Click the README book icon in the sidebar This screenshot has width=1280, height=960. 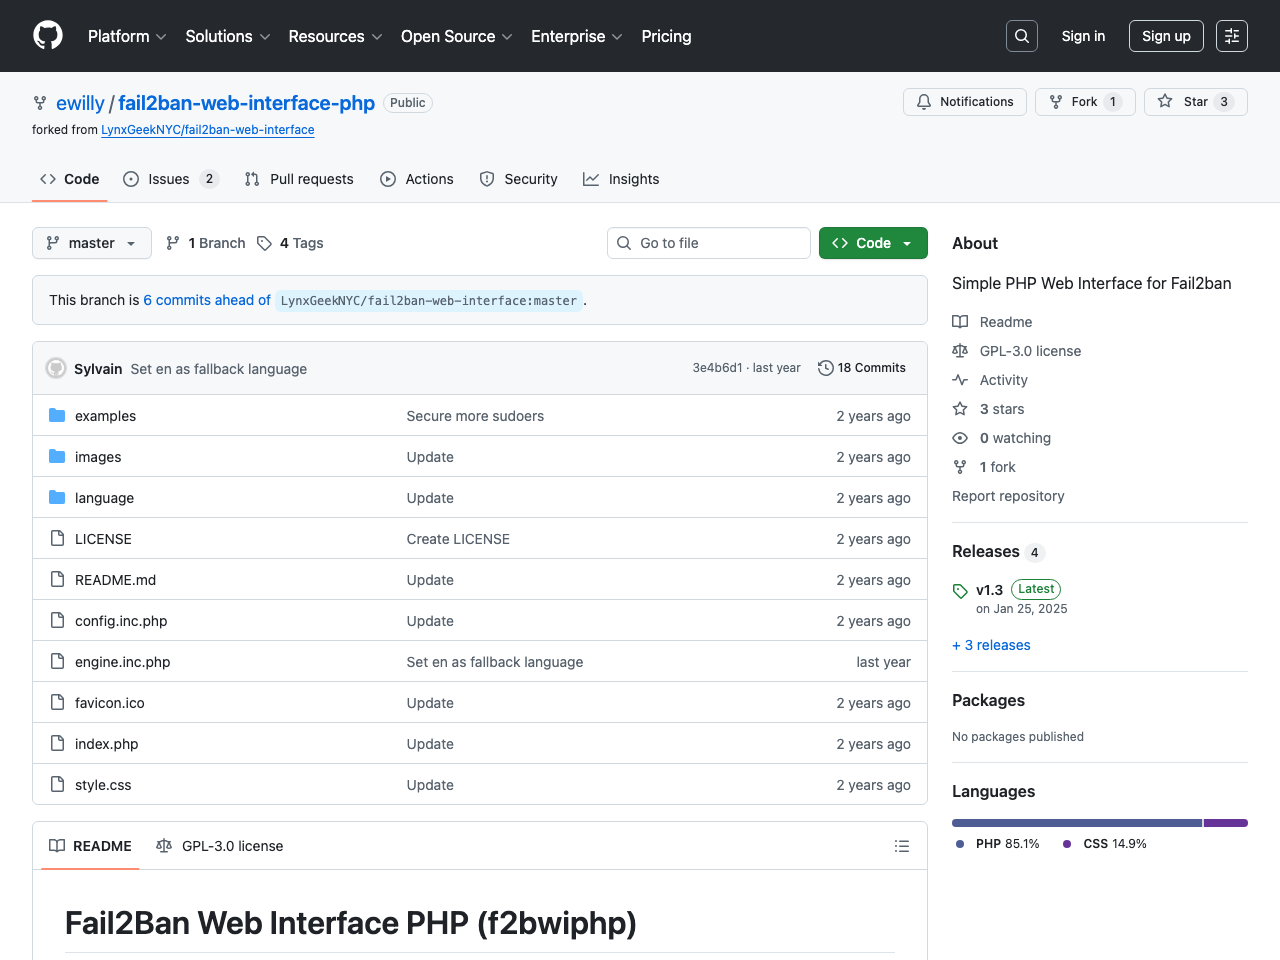961,321
